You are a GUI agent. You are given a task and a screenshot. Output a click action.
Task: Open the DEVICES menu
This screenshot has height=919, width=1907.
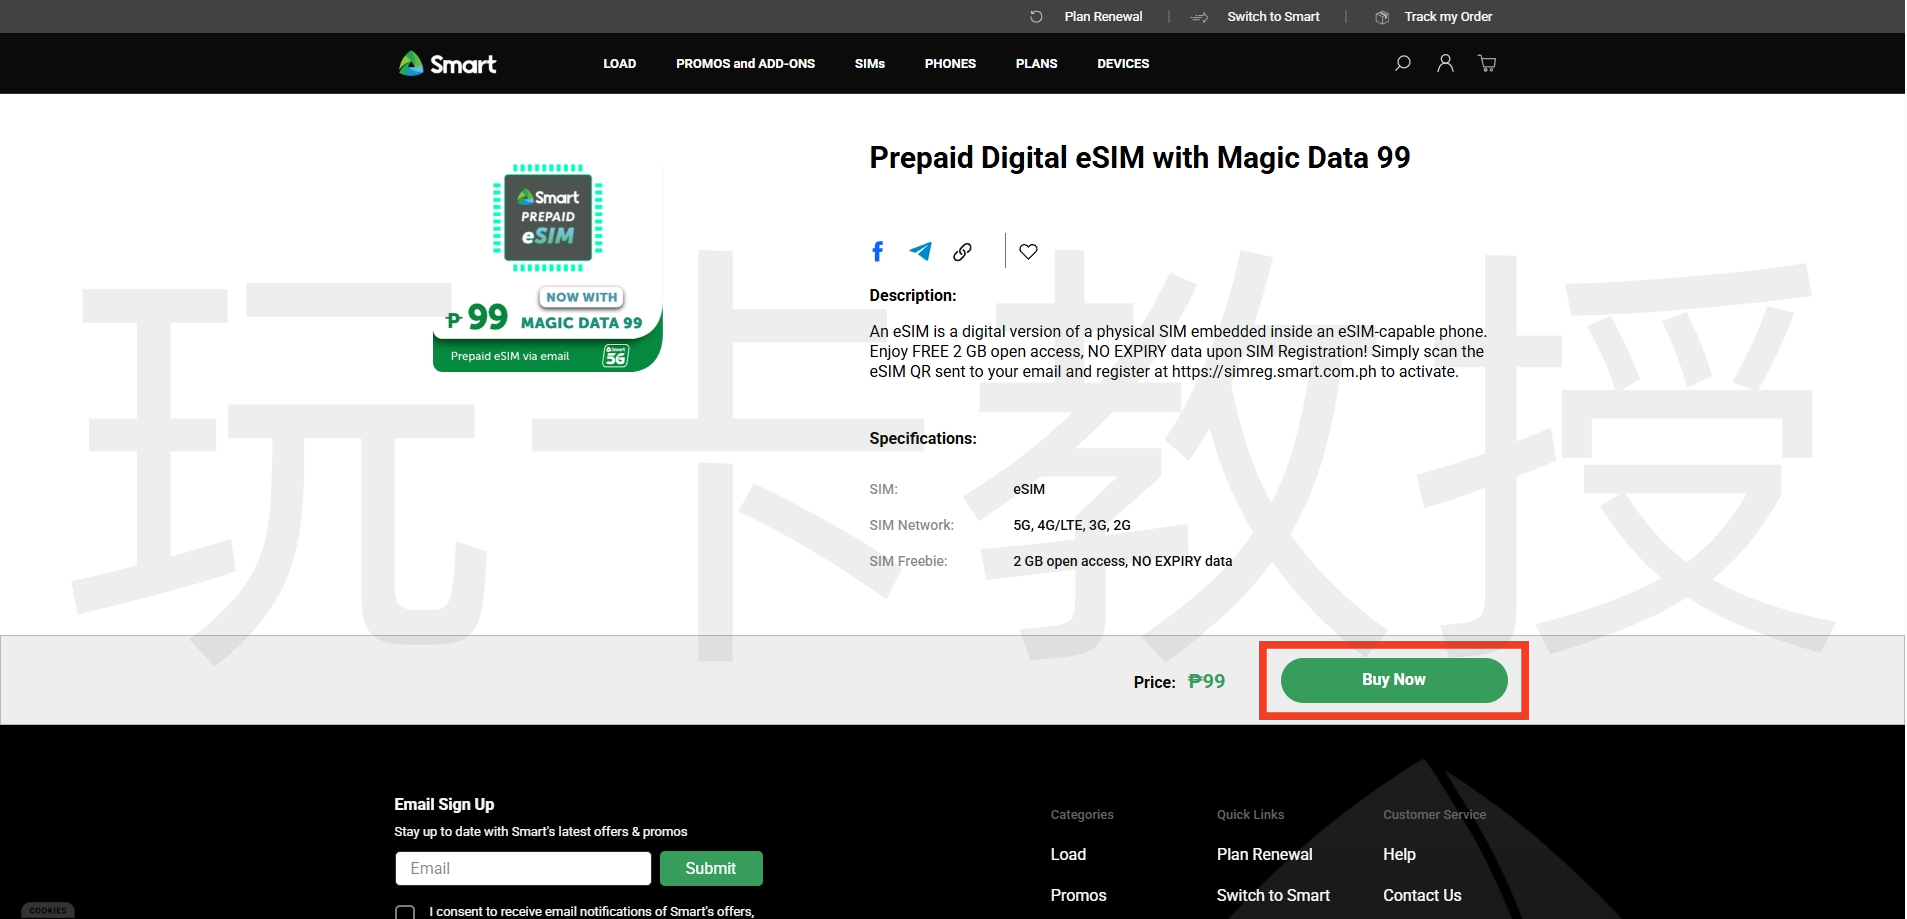(1123, 63)
